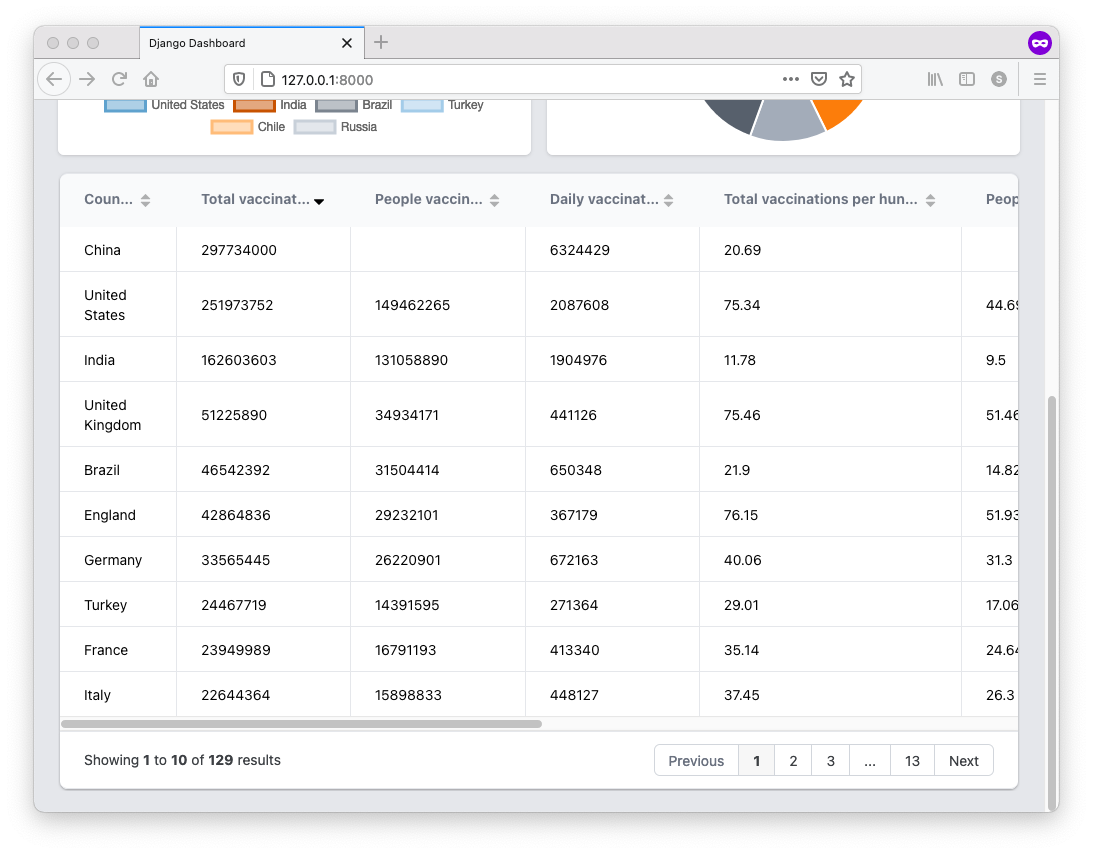Image resolution: width=1093 pixels, height=854 pixels.
Task: Click the Save to Pocket icon
Action: (x=819, y=79)
